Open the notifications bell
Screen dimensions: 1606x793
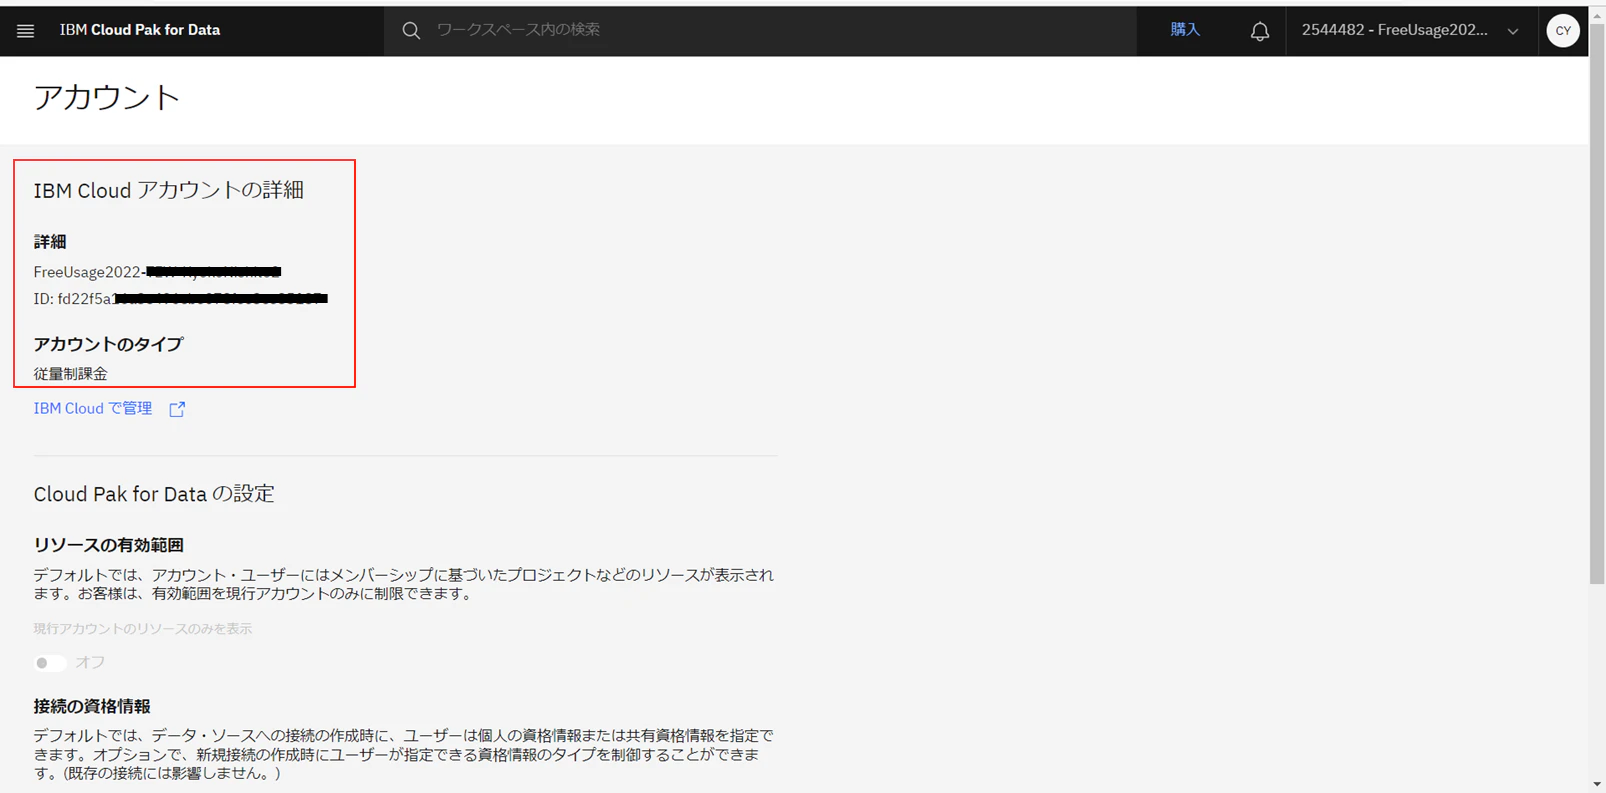pyautogui.click(x=1260, y=31)
